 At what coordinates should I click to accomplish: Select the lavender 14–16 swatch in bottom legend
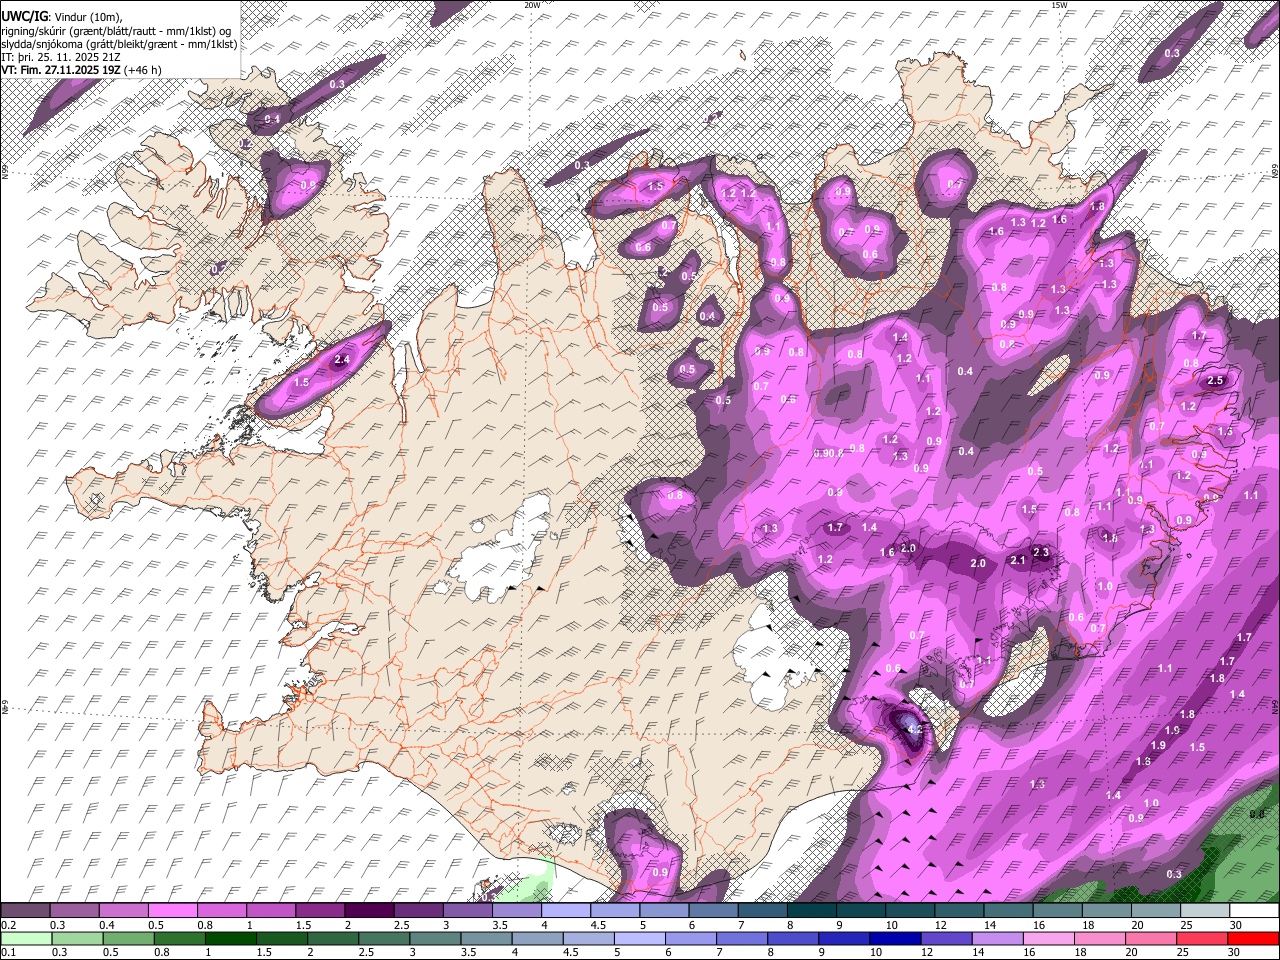(x=998, y=939)
